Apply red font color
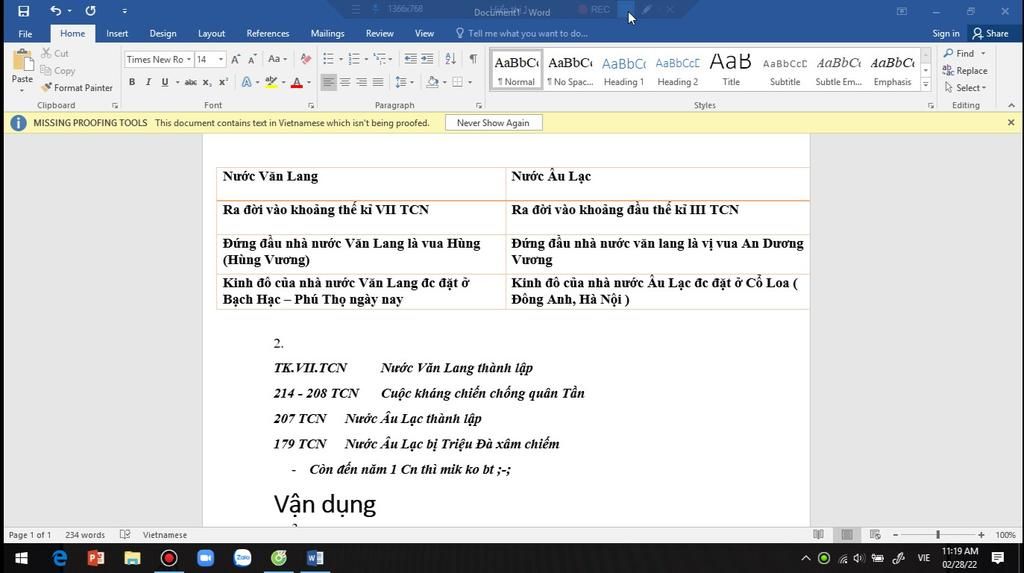Viewport: 1024px width, 573px height. (x=296, y=82)
